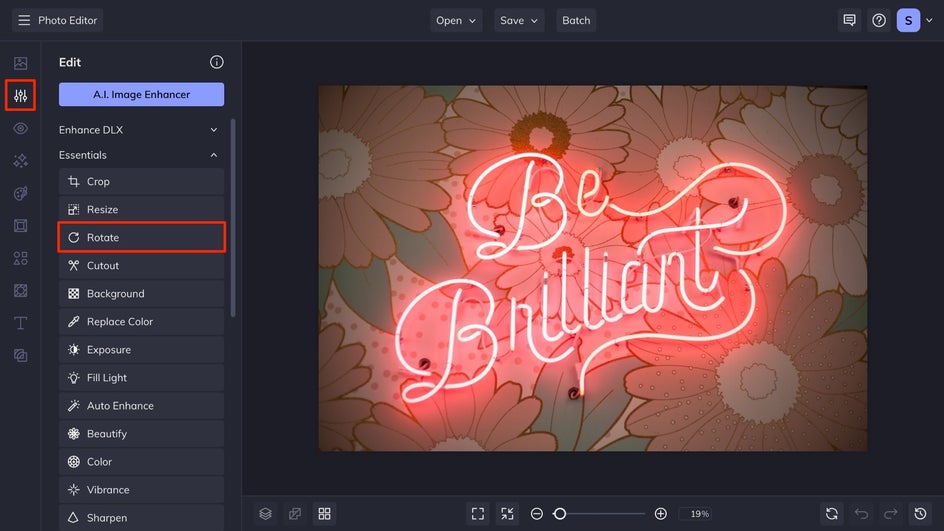This screenshot has height=531, width=944.
Task: Open the Text tool sidebar icon
Action: click(x=20, y=323)
